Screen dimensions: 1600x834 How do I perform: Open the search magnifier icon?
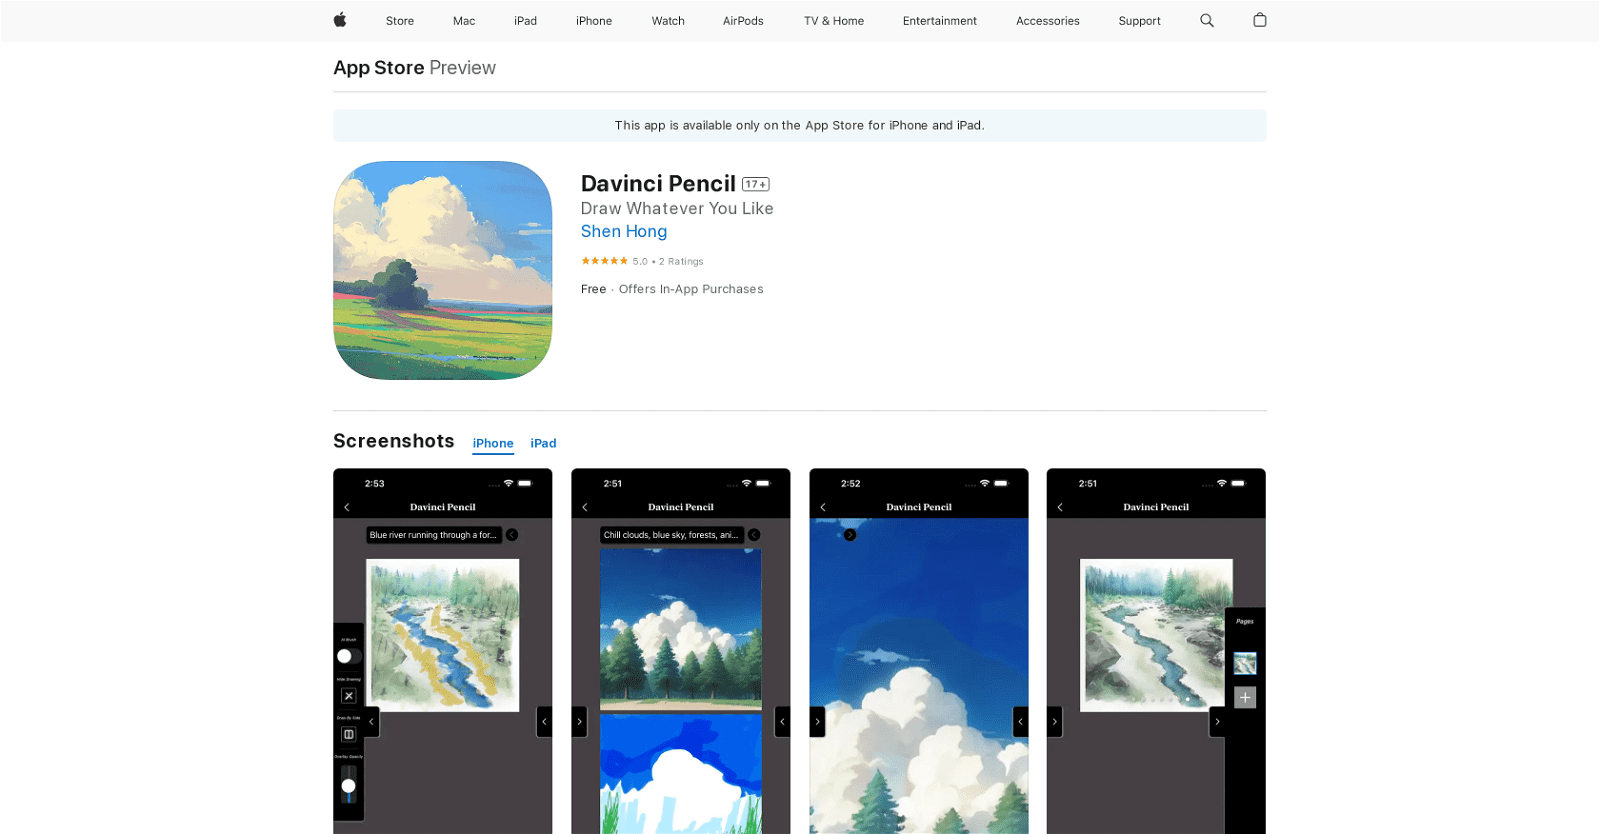pos(1207,20)
